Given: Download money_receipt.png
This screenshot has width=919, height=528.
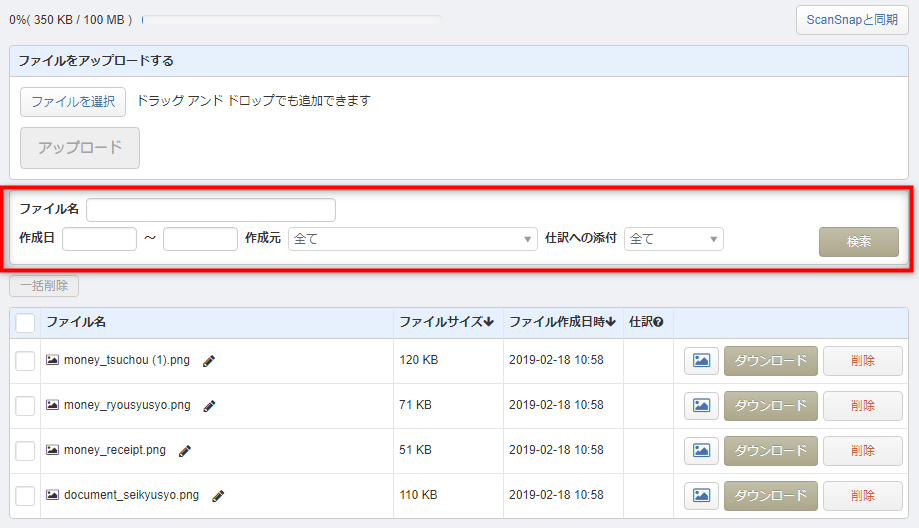Looking at the screenshot, I should 771,451.
